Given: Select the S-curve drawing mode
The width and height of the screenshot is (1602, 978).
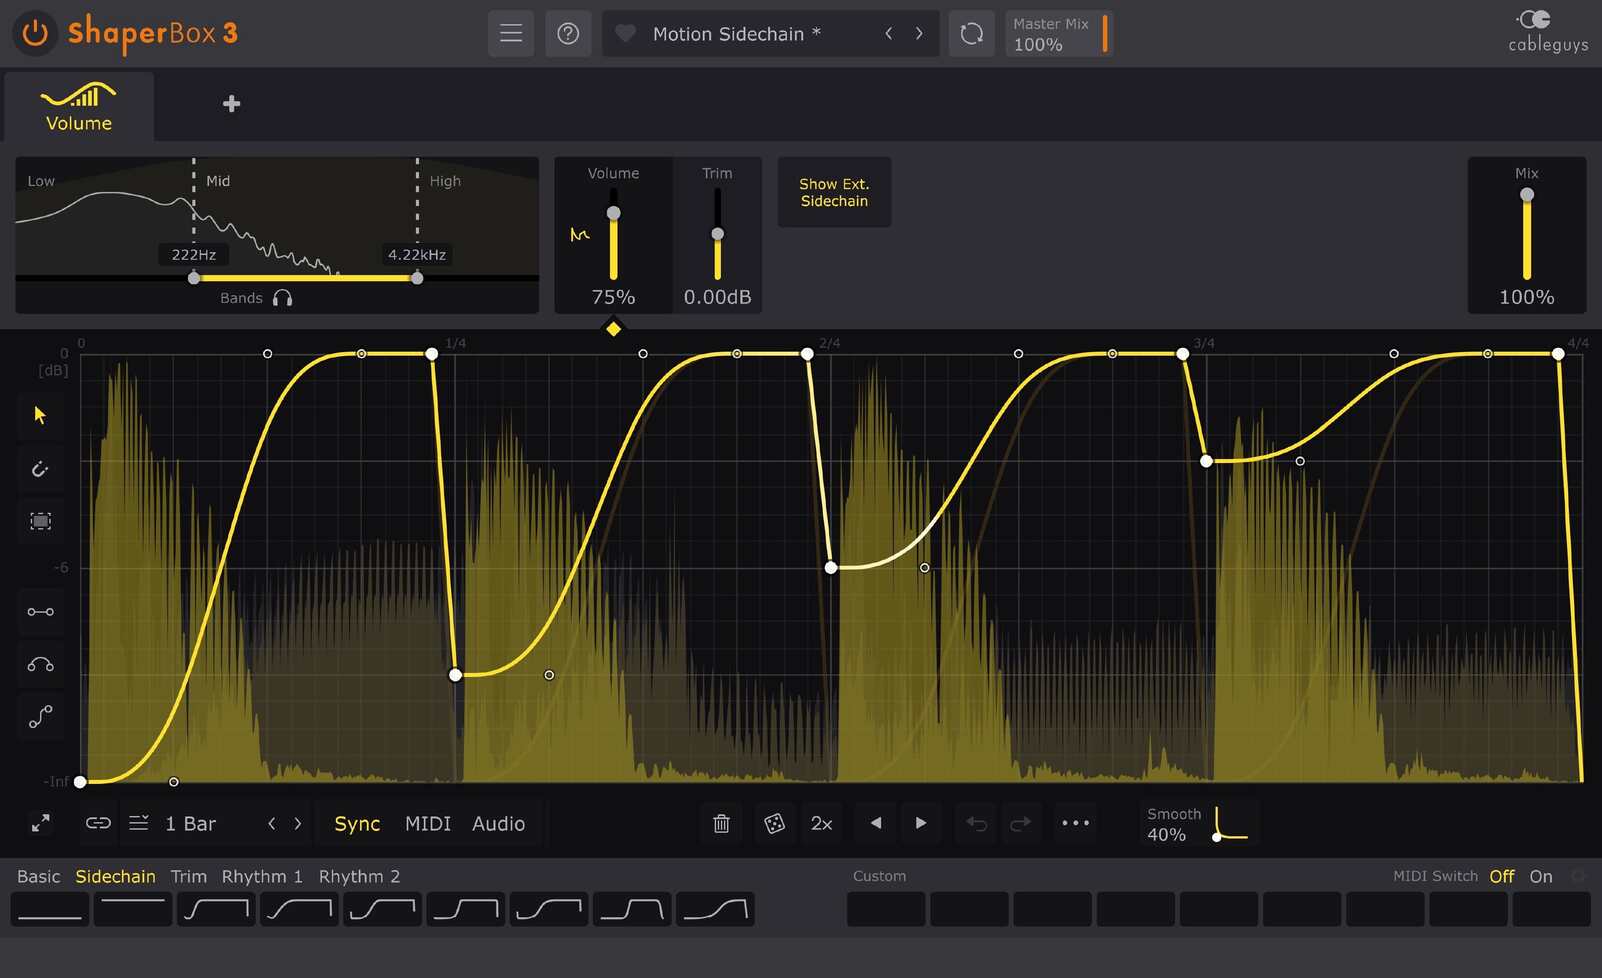Looking at the screenshot, I should pos(40,716).
